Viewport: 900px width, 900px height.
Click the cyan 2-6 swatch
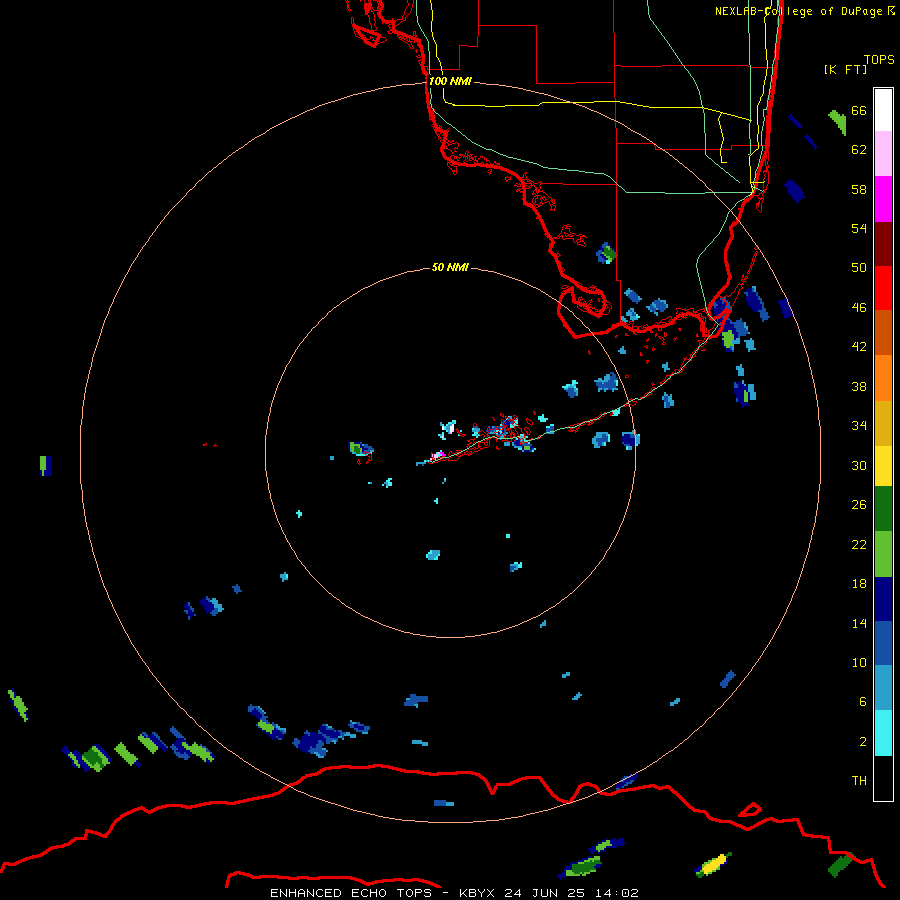pyautogui.click(x=883, y=733)
